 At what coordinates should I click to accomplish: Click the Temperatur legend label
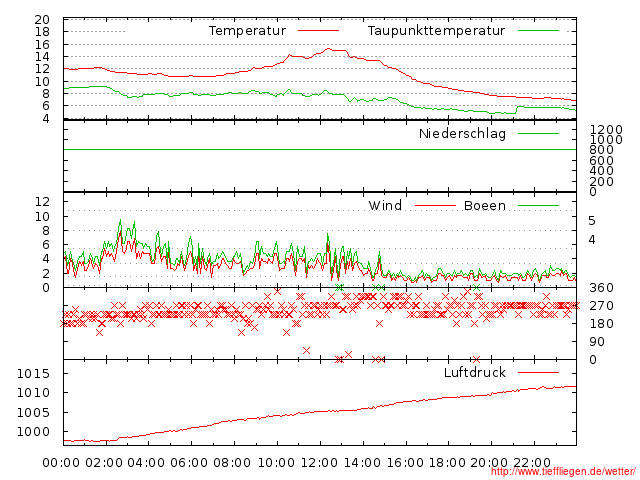coord(247,31)
